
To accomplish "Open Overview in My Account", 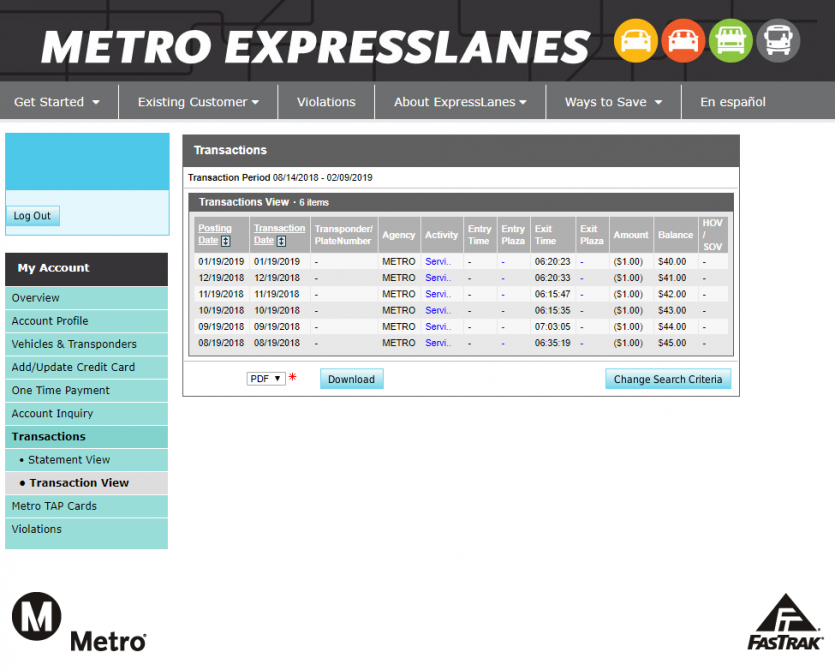I will (x=86, y=298).
